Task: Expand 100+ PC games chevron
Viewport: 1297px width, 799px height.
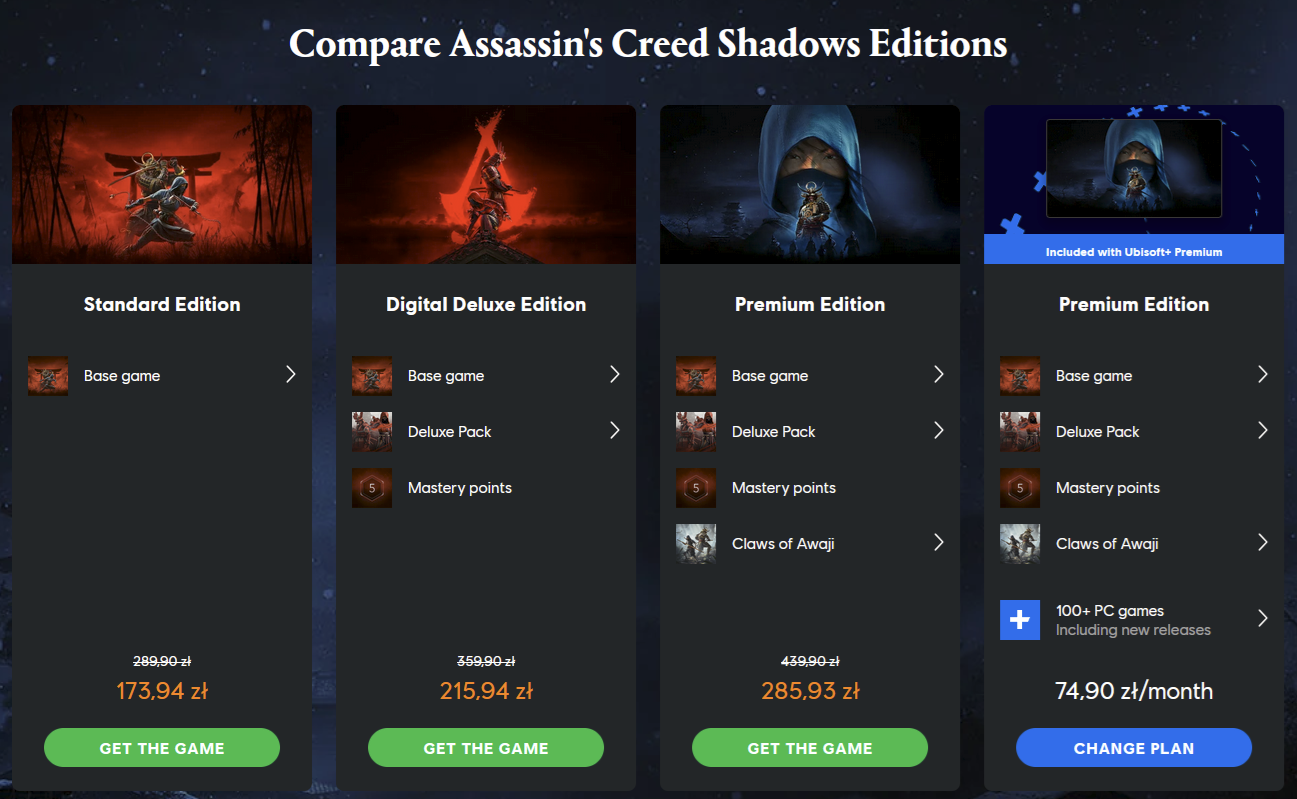Action: 1263,618
